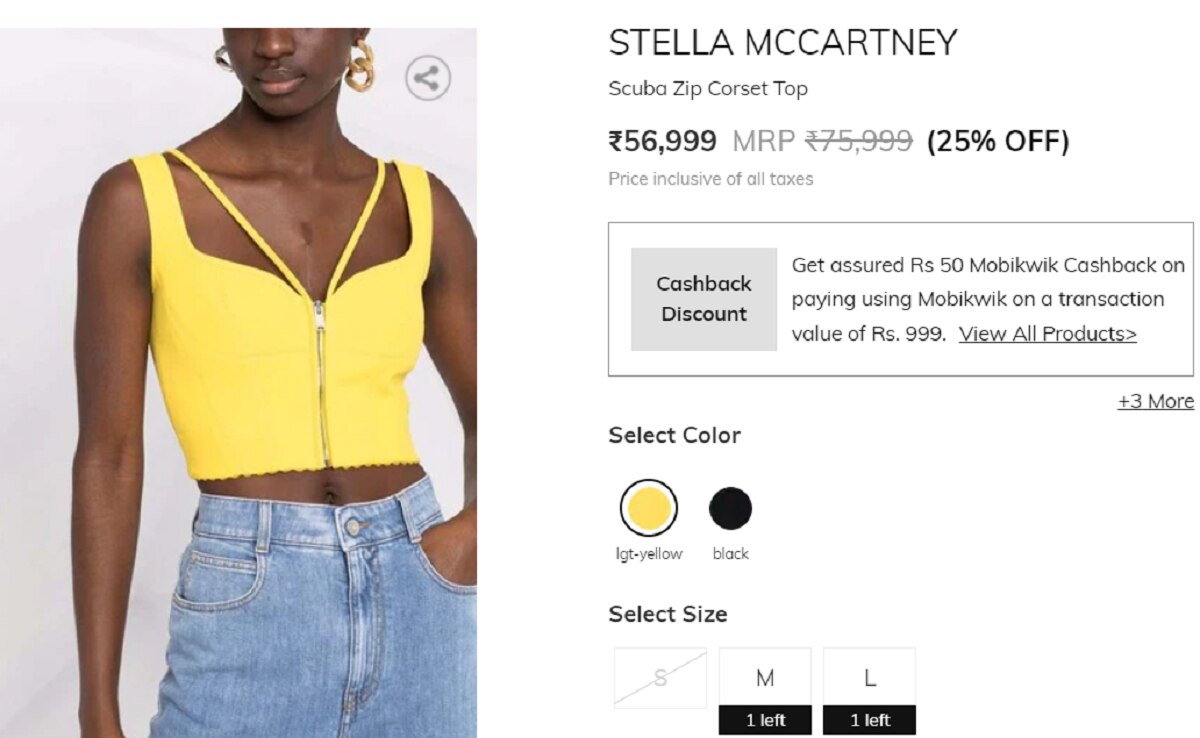Click the Scuba Zip Corset Top title
This screenshot has height=738, width=1200.
click(x=708, y=88)
